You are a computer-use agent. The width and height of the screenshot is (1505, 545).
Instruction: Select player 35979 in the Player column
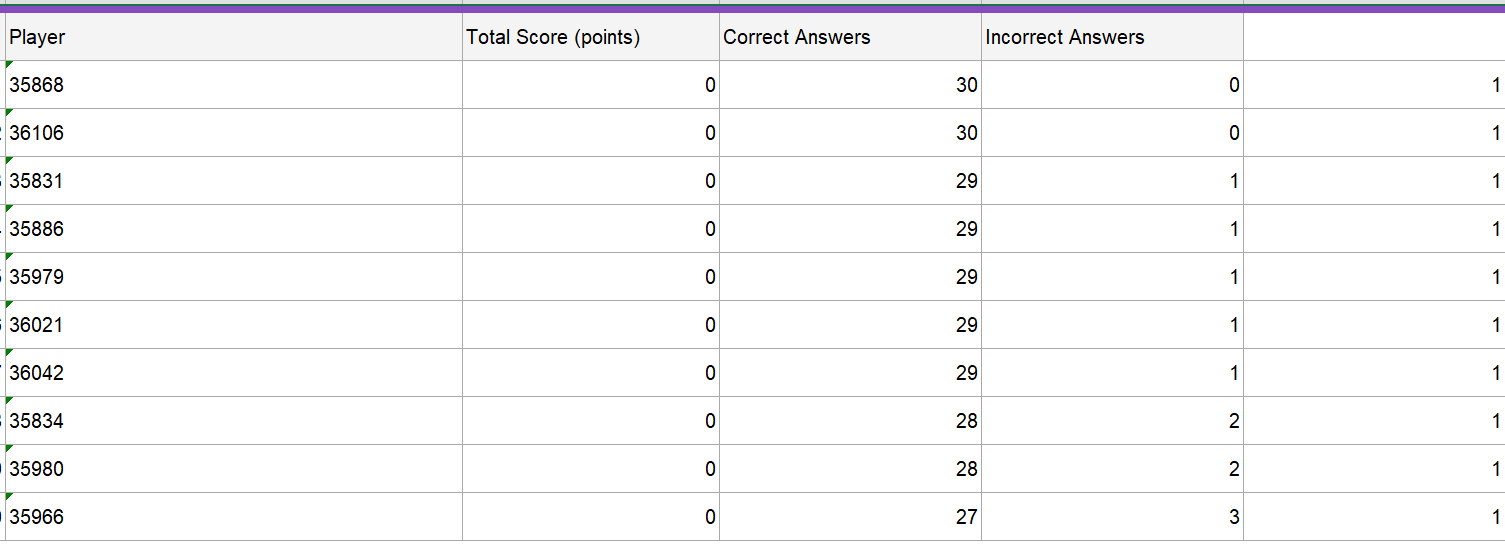(233, 277)
